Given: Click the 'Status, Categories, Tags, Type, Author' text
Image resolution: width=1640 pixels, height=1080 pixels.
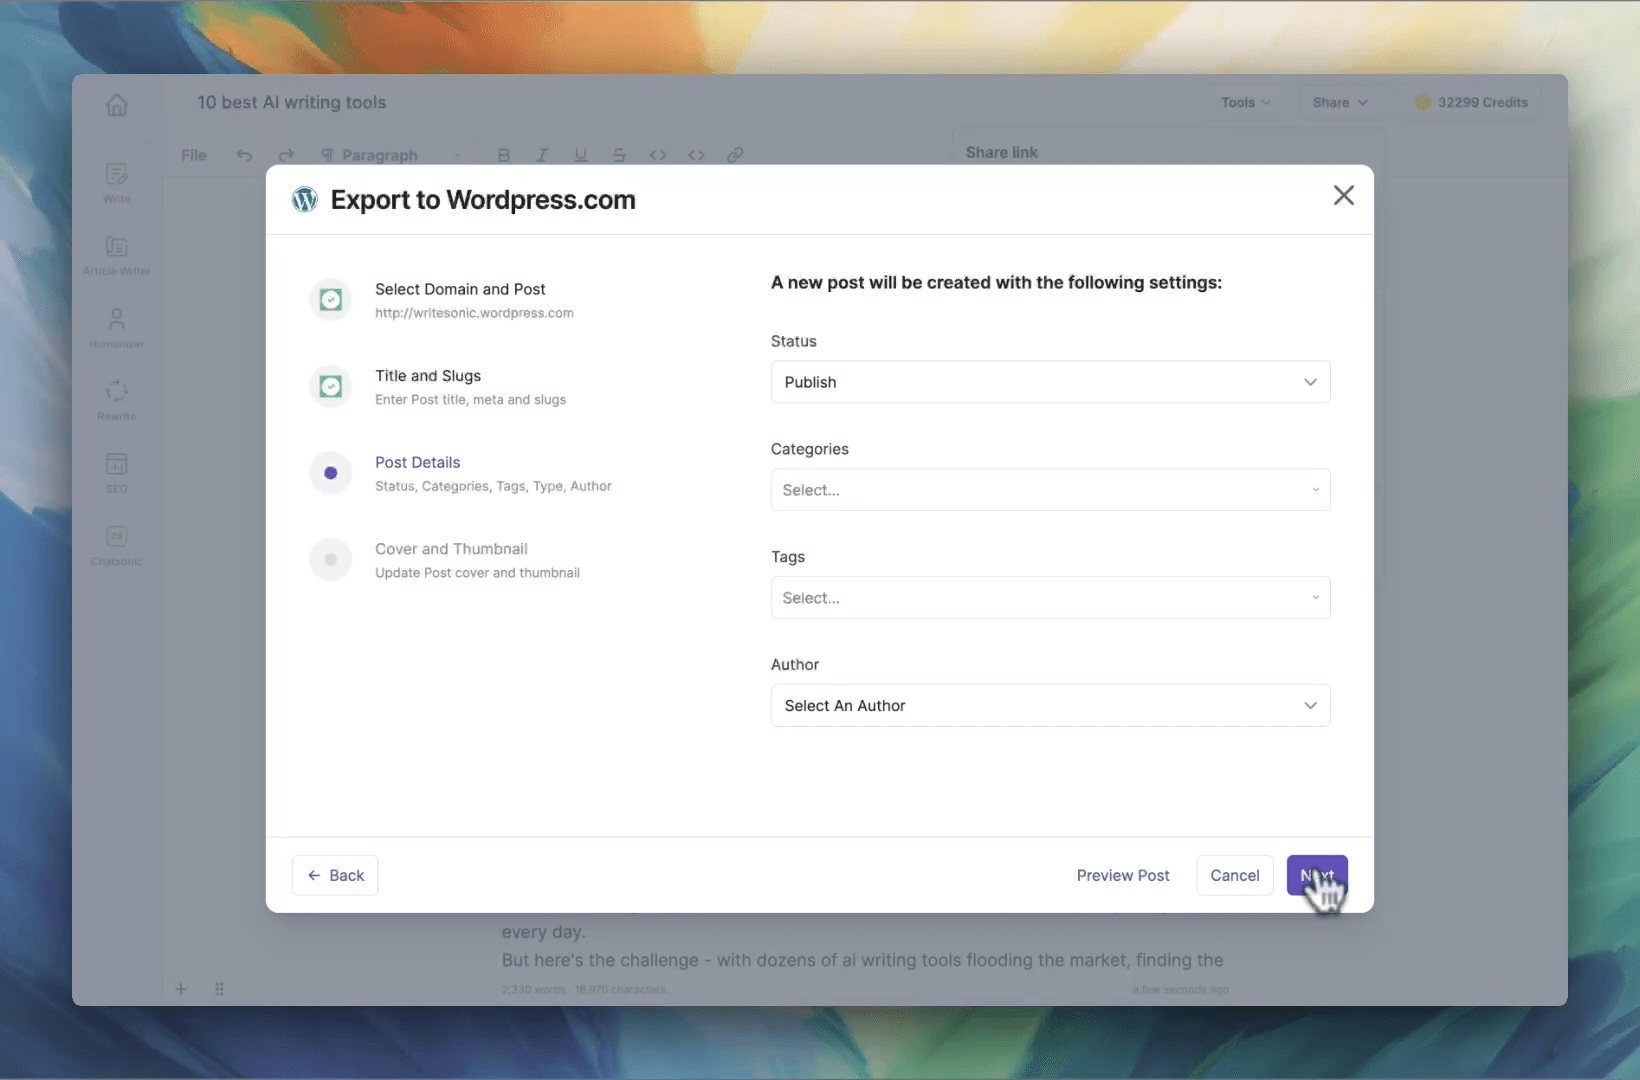Looking at the screenshot, I should click(493, 486).
